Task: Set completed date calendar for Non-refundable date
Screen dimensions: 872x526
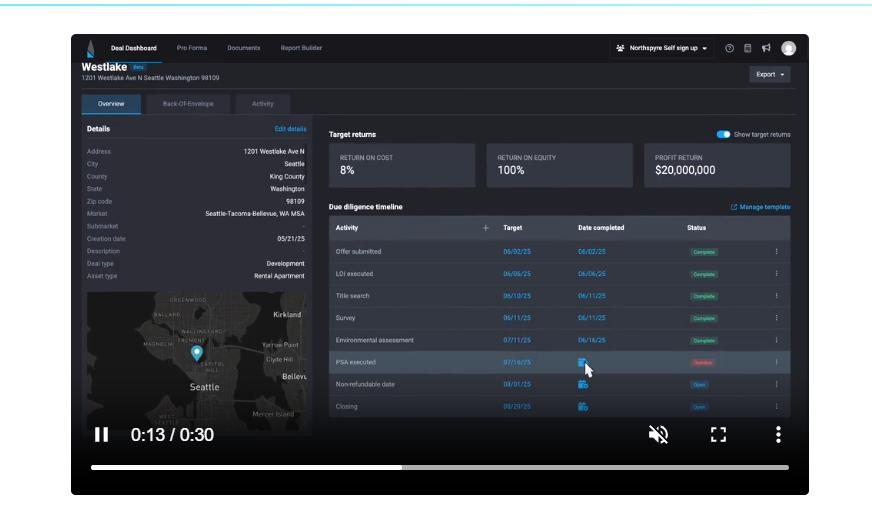Action: (583, 384)
